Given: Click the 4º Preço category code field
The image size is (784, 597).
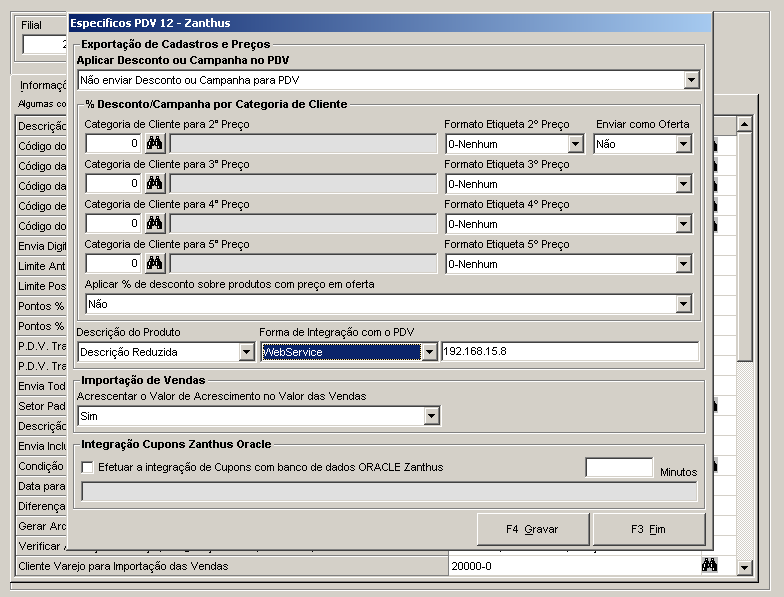Looking at the screenshot, I should (x=114, y=224).
